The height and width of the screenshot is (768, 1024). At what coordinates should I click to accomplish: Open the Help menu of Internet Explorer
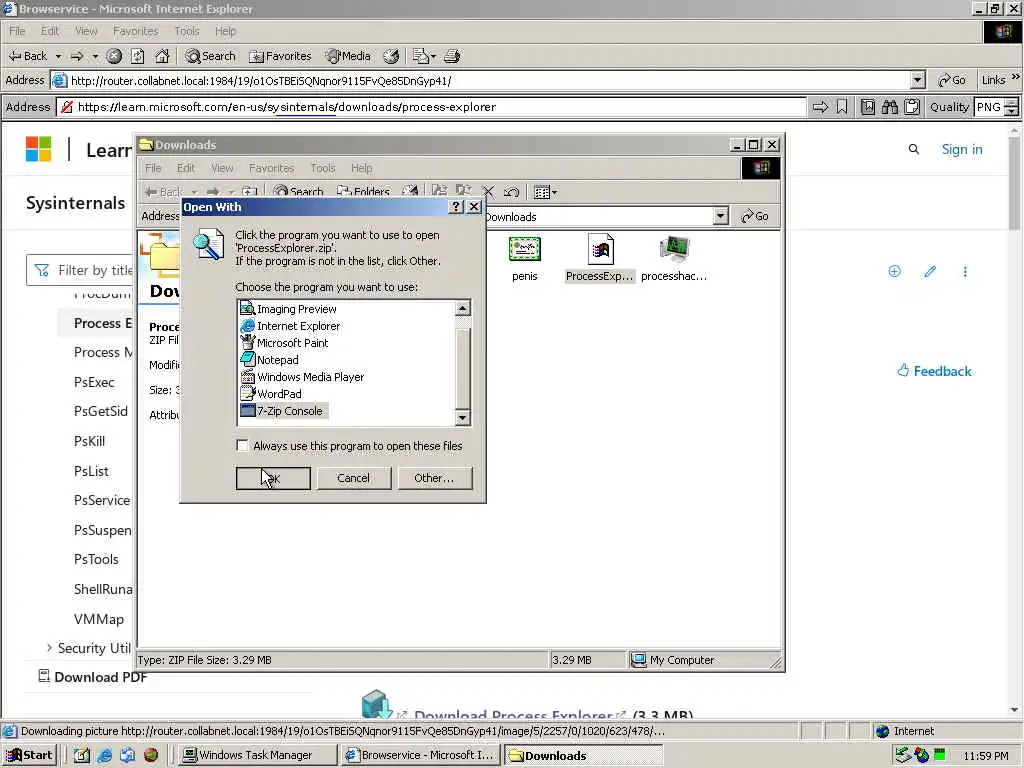tap(225, 31)
